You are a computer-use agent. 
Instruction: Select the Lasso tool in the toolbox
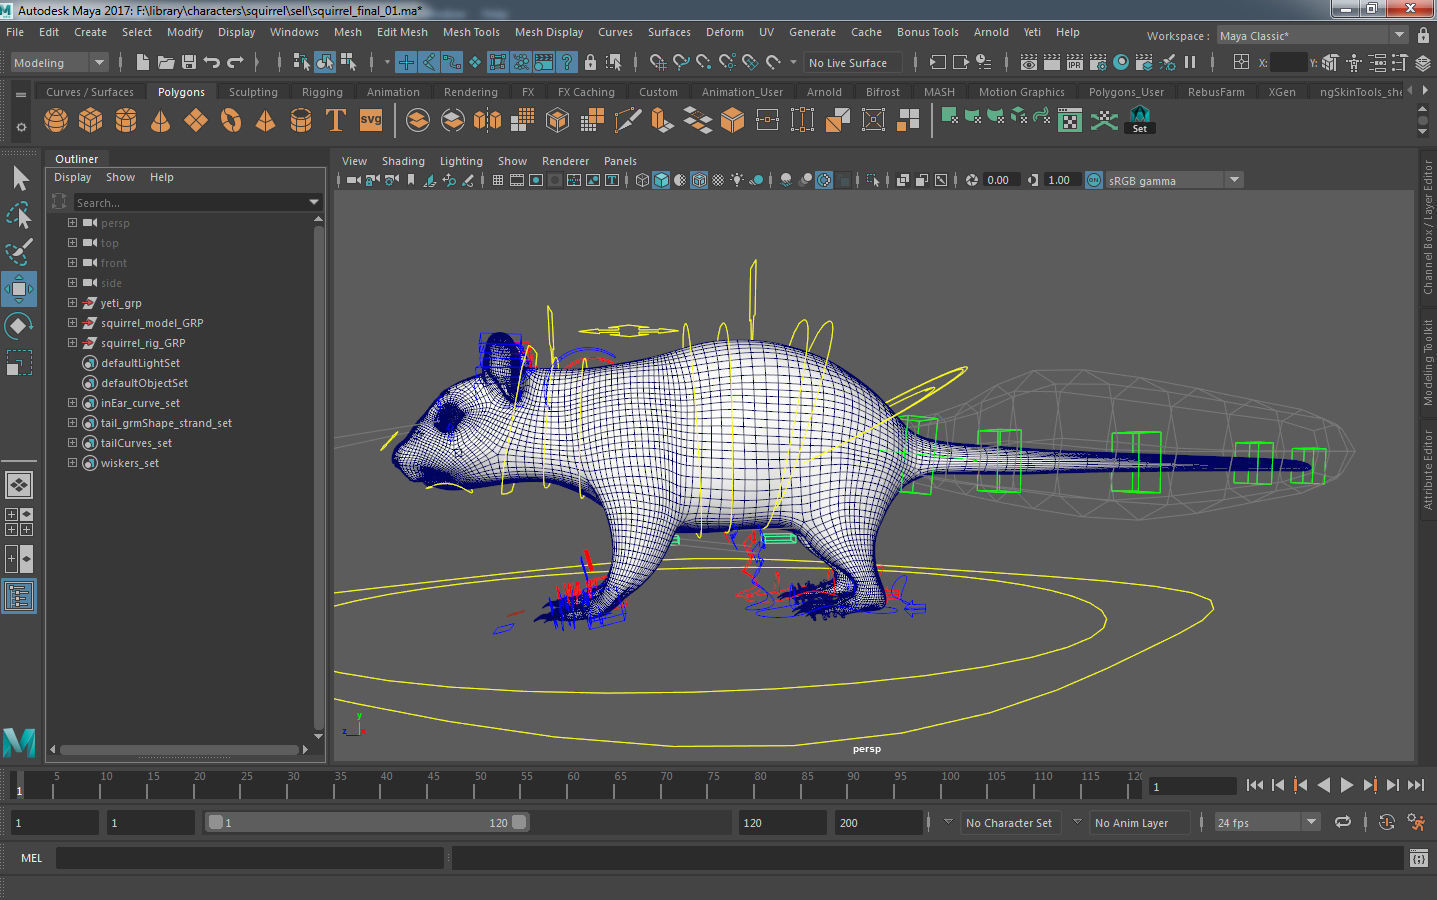19,216
